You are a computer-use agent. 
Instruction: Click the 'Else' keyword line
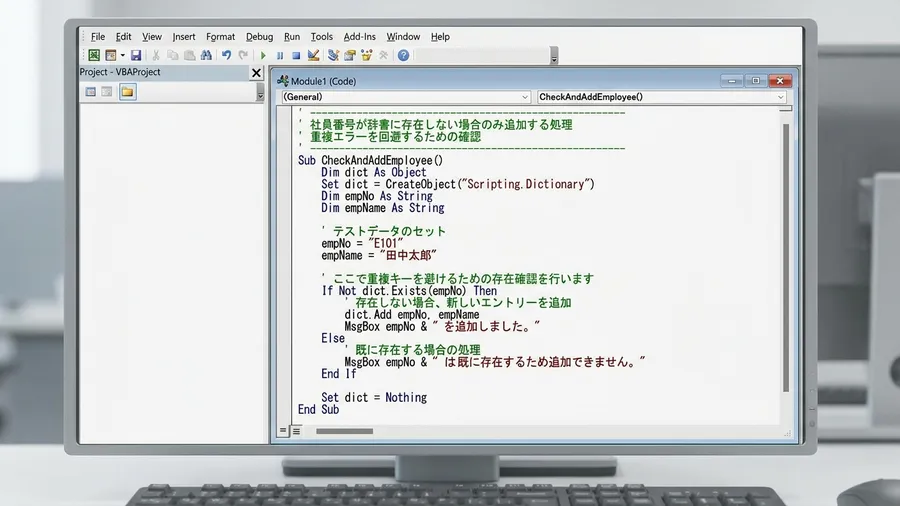pyautogui.click(x=333, y=338)
